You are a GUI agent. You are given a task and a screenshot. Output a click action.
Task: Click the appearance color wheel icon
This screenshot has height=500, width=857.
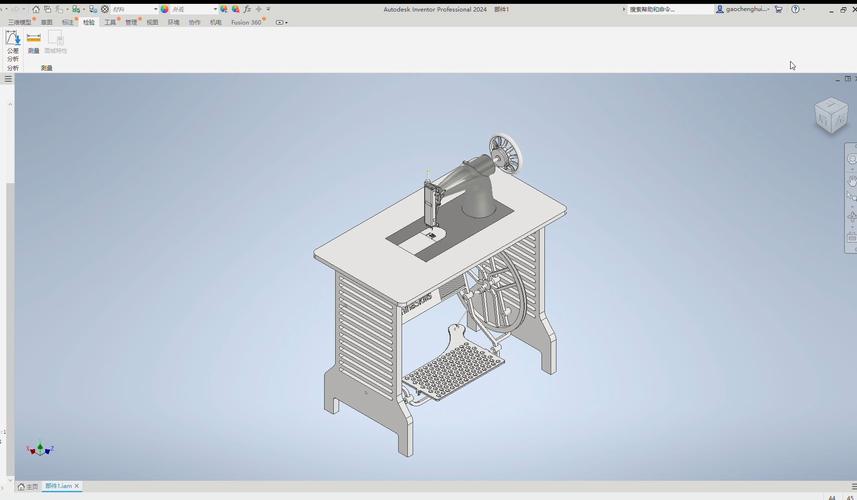165,9
